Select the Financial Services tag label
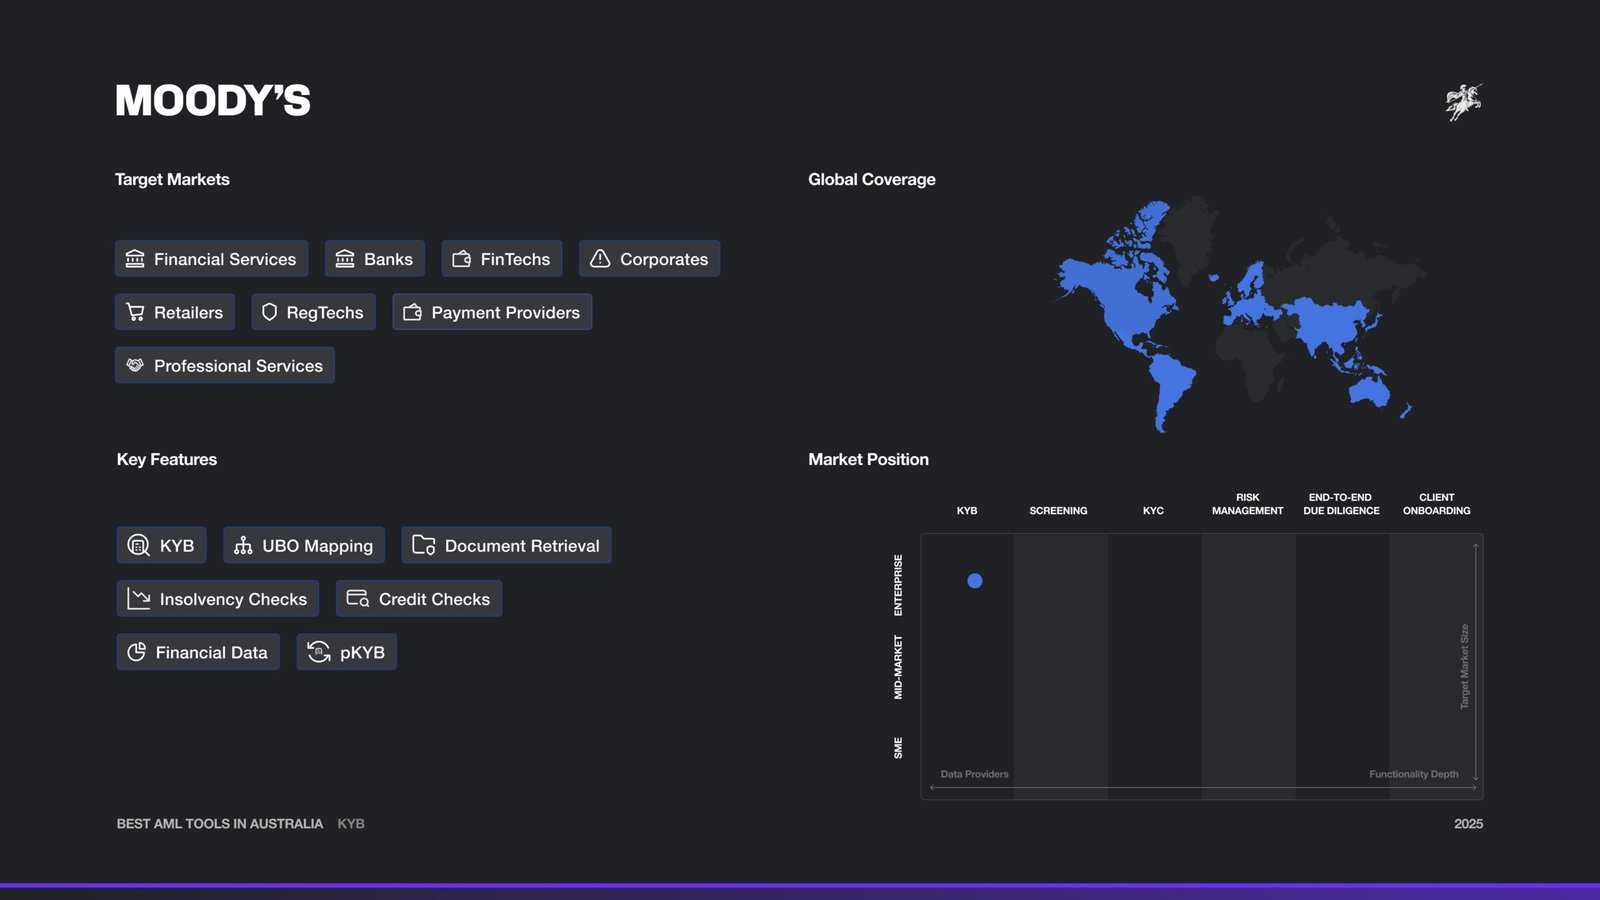 [225, 259]
